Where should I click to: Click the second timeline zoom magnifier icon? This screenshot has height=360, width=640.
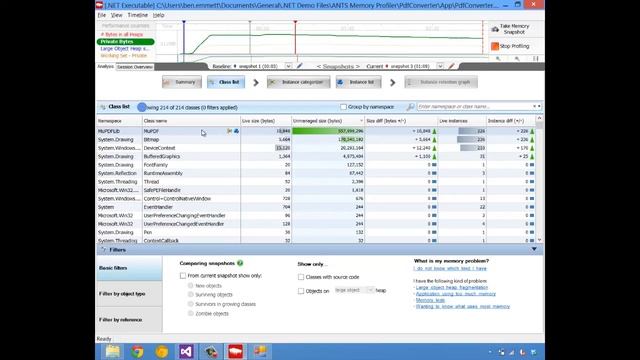pos(517,59)
